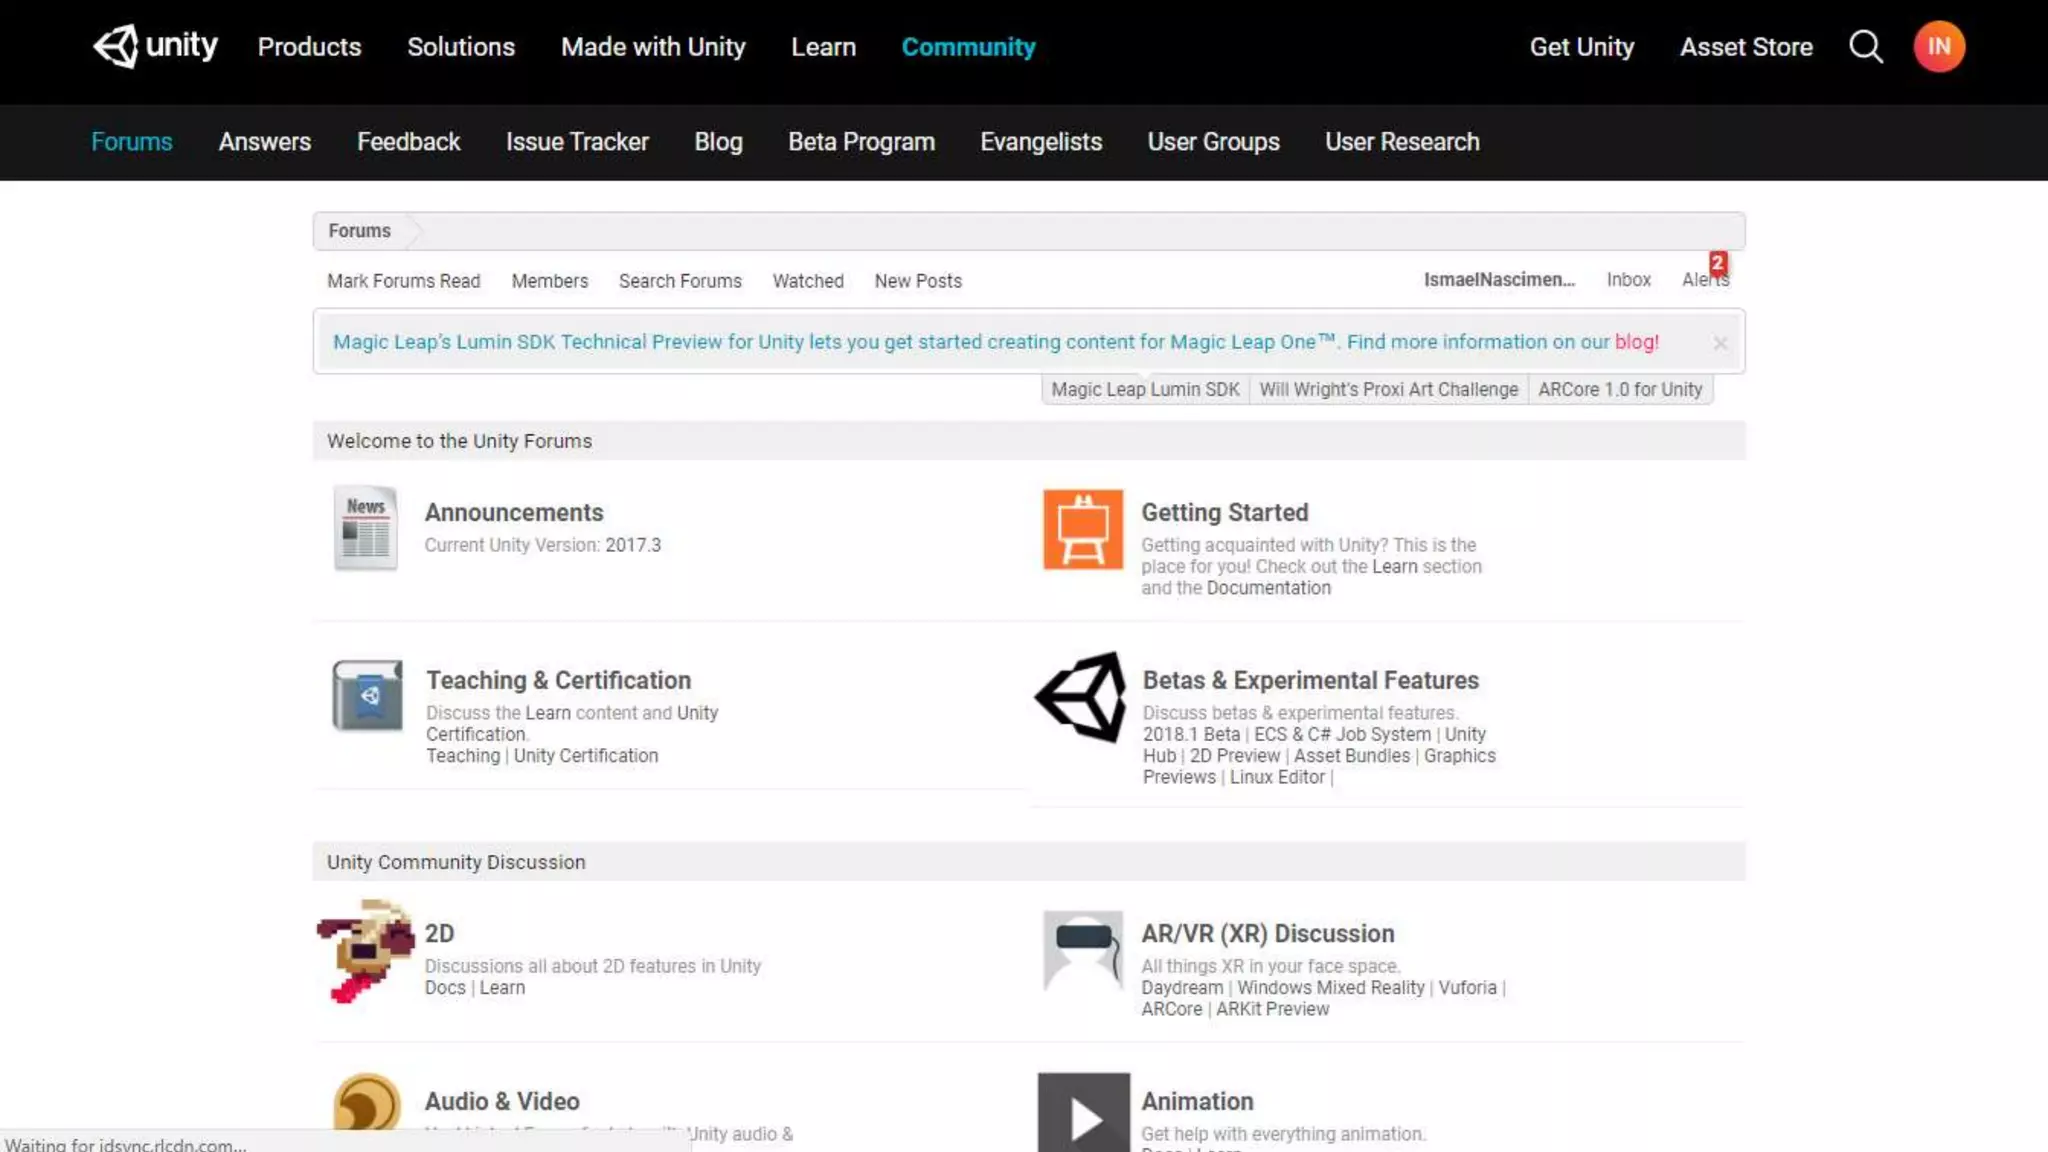Click the Betas Unity cube icon
The width and height of the screenshot is (2048, 1152).
coord(1082,697)
